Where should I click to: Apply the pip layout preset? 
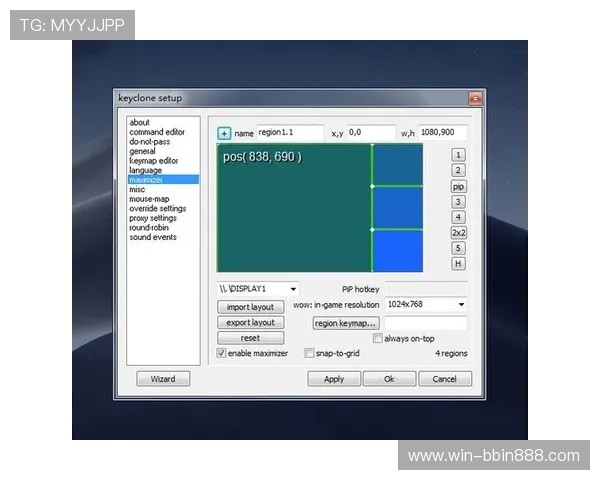point(458,186)
